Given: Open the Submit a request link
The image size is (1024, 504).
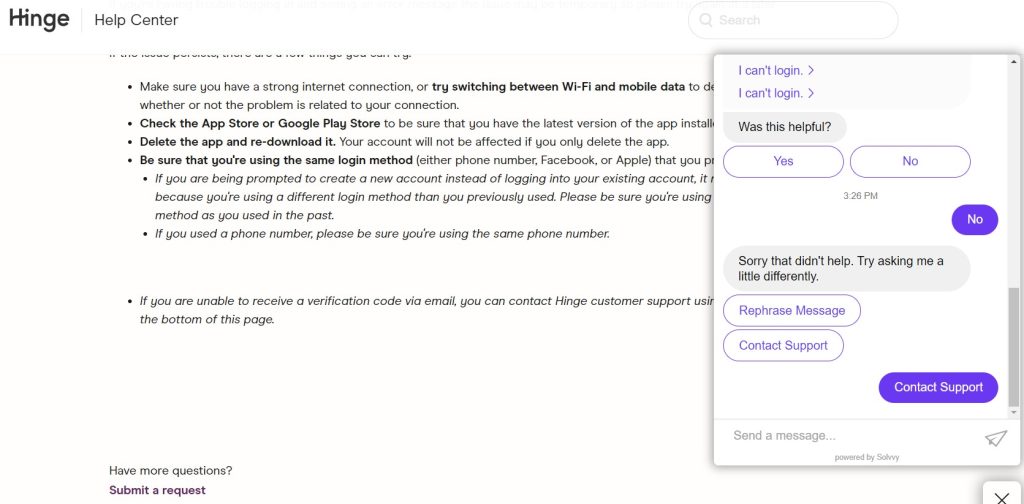Looking at the screenshot, I should pyautogui.click(x=157, y=490).
